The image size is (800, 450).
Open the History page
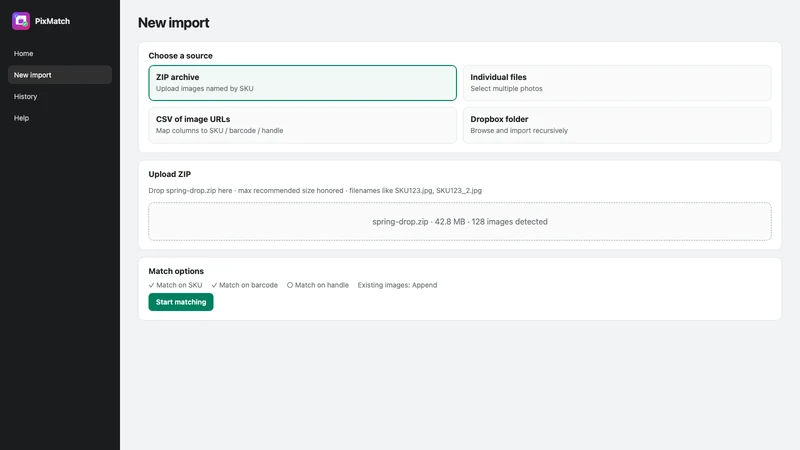pyautogui.click(x=60, y=96)
